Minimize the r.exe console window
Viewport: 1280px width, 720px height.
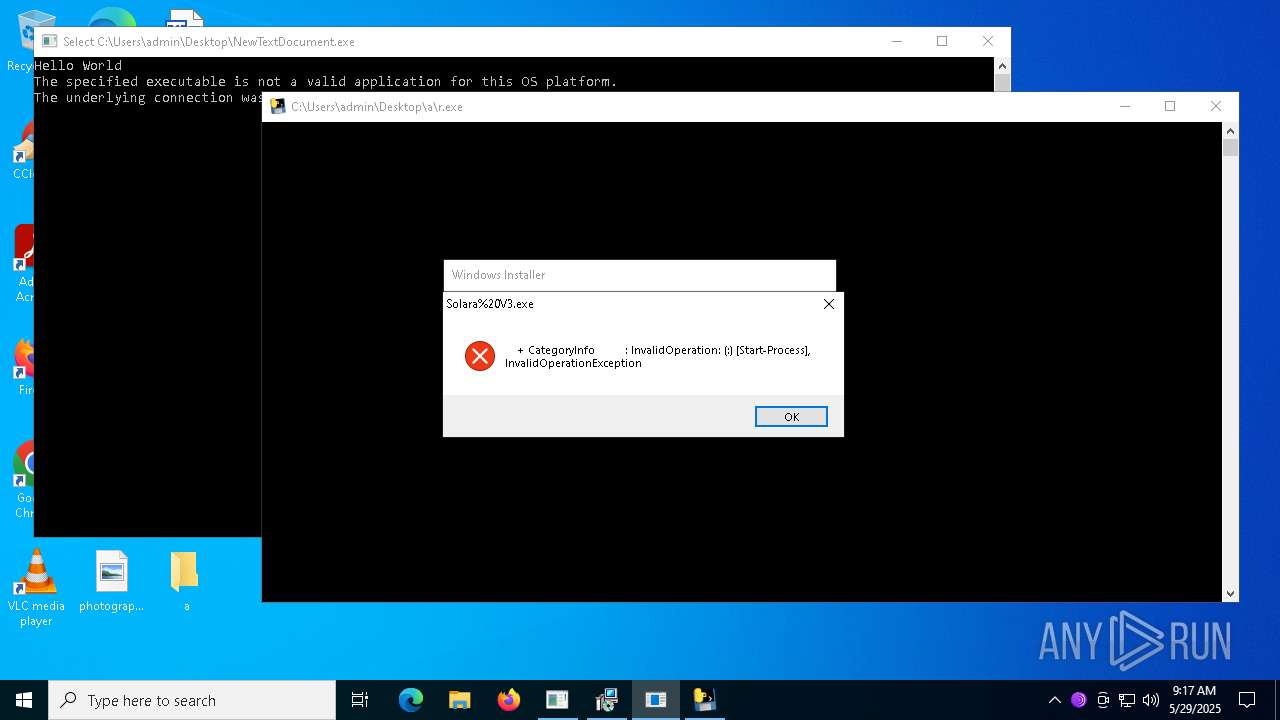(1125, 107)
